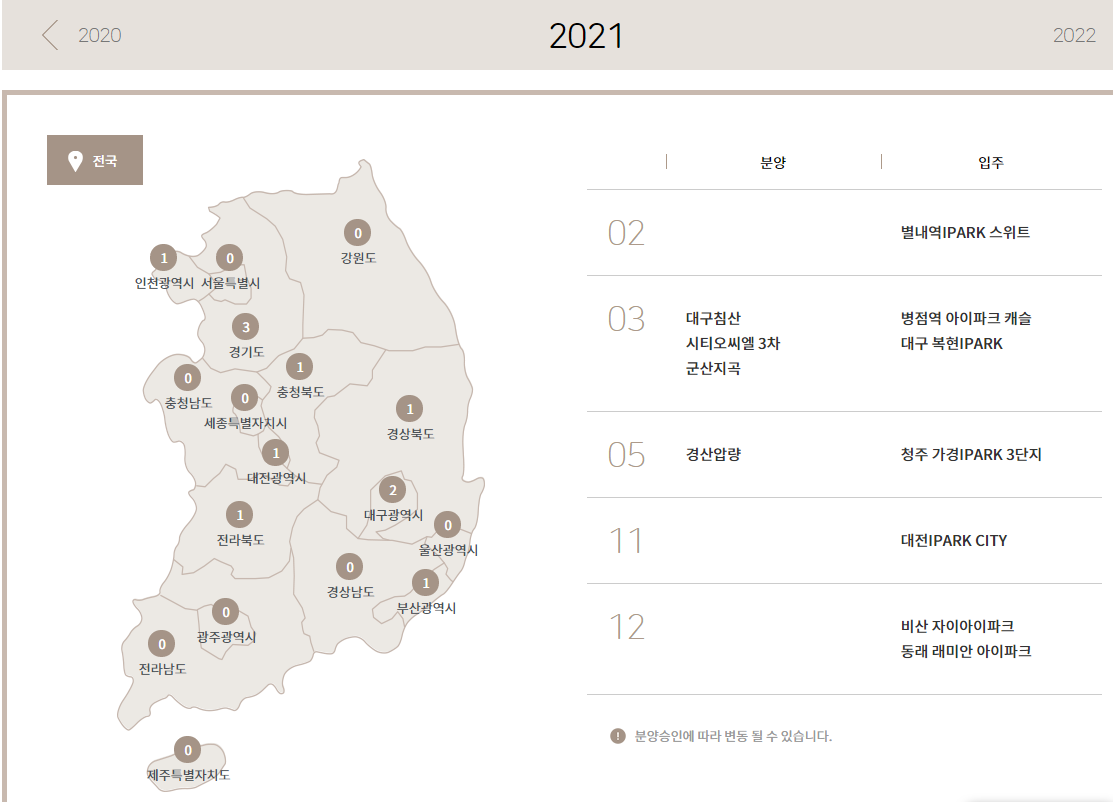Select the 경기도 marker showing 3
Image resolution: width=1113 pixels, height=802 pixels.
pyautogui.click(x=246, y=326)
